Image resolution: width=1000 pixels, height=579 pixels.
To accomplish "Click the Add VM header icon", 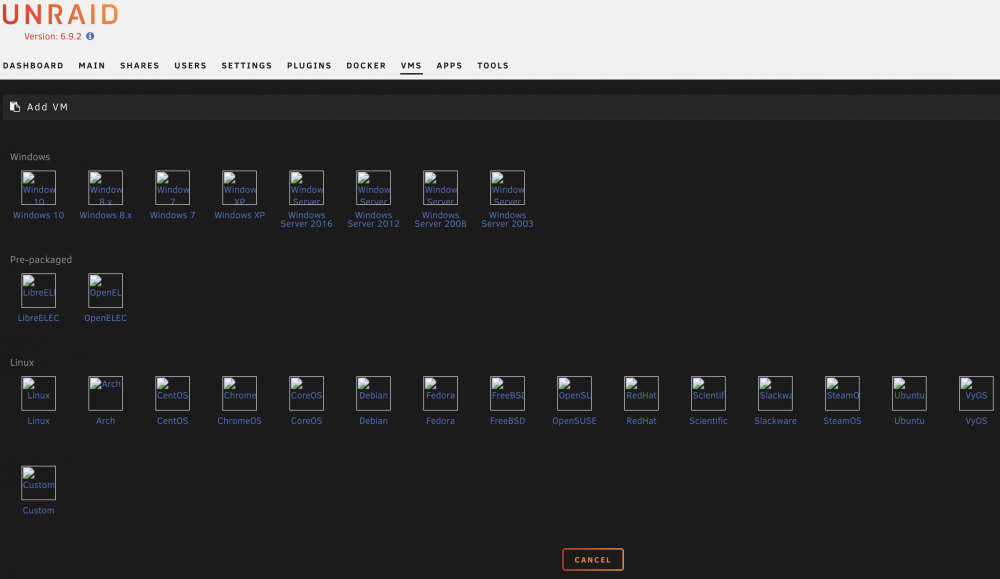I will (15, 106).
